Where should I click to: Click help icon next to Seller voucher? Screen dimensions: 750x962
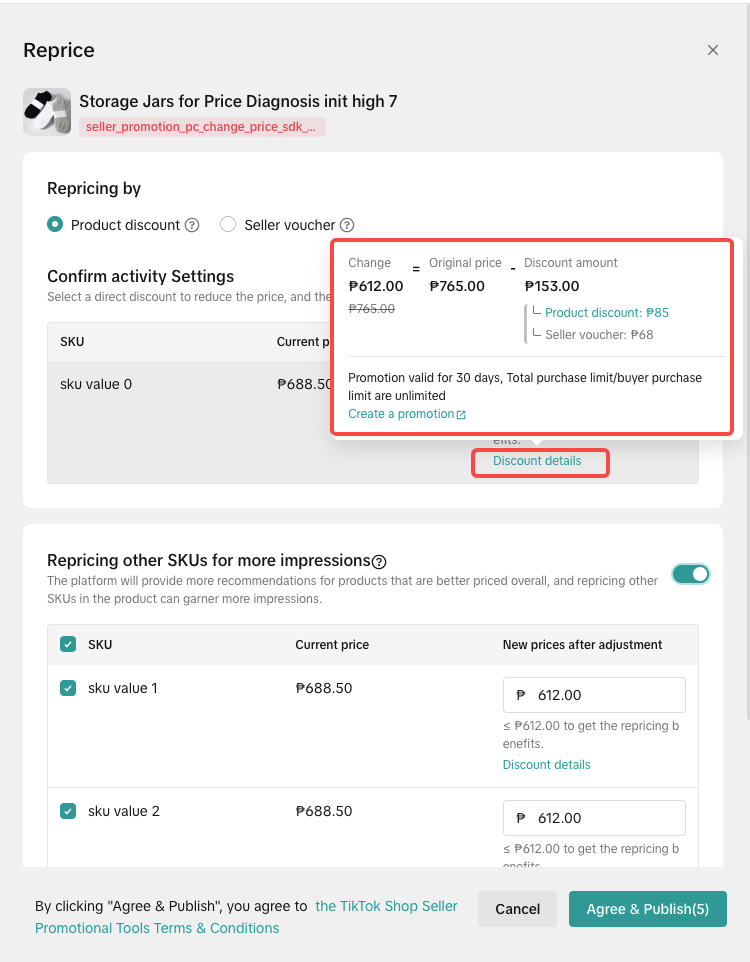coord(347,225)
